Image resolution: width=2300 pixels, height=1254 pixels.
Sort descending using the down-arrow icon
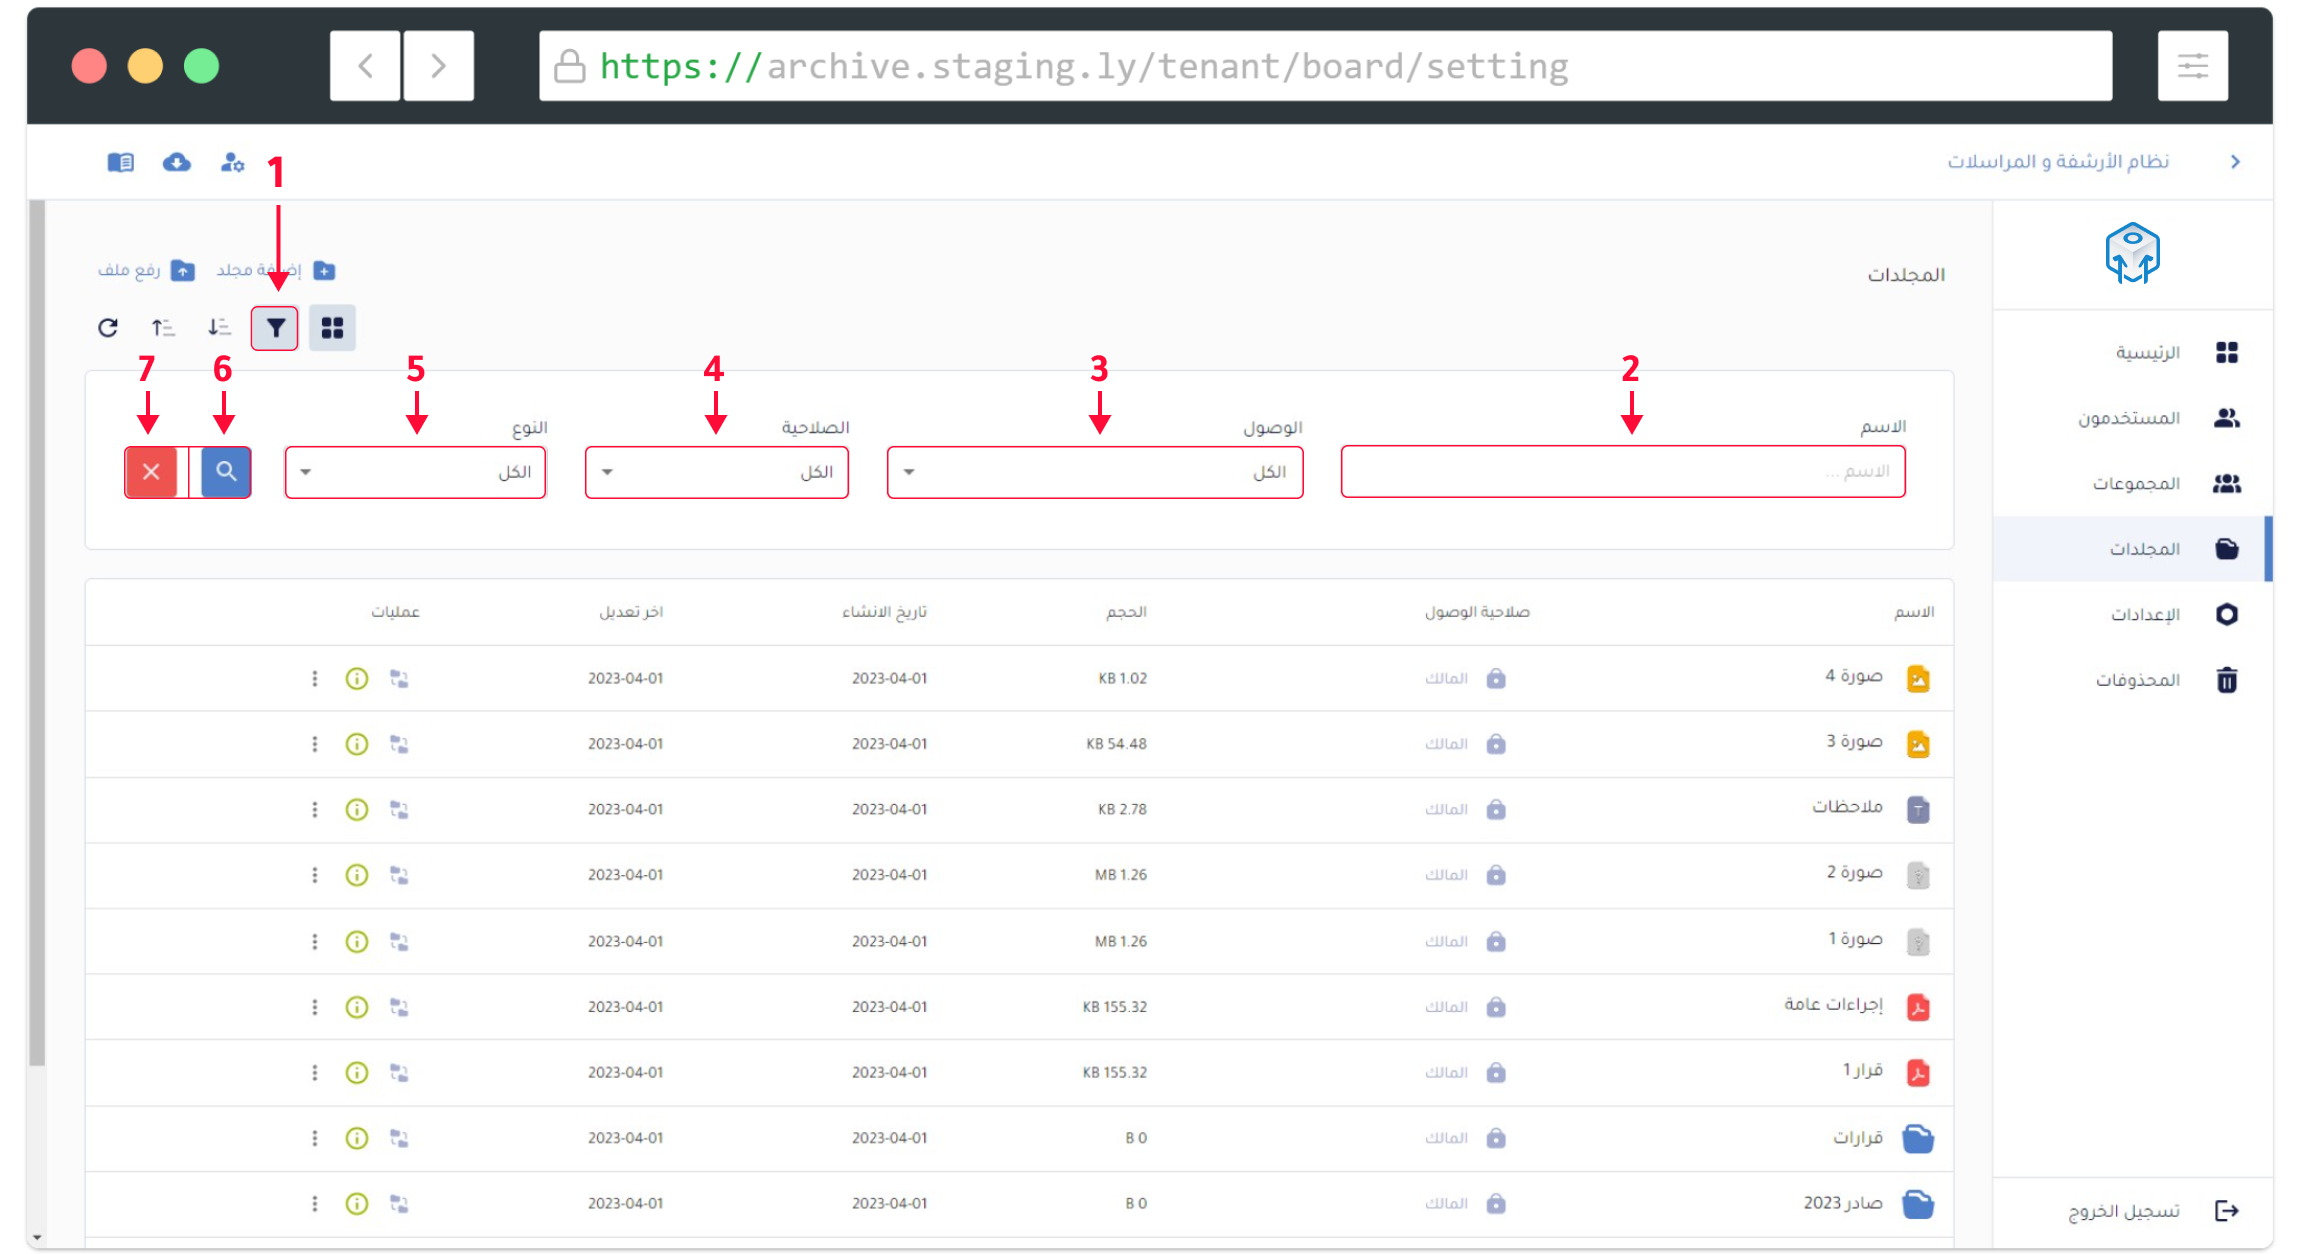[219, 328]
